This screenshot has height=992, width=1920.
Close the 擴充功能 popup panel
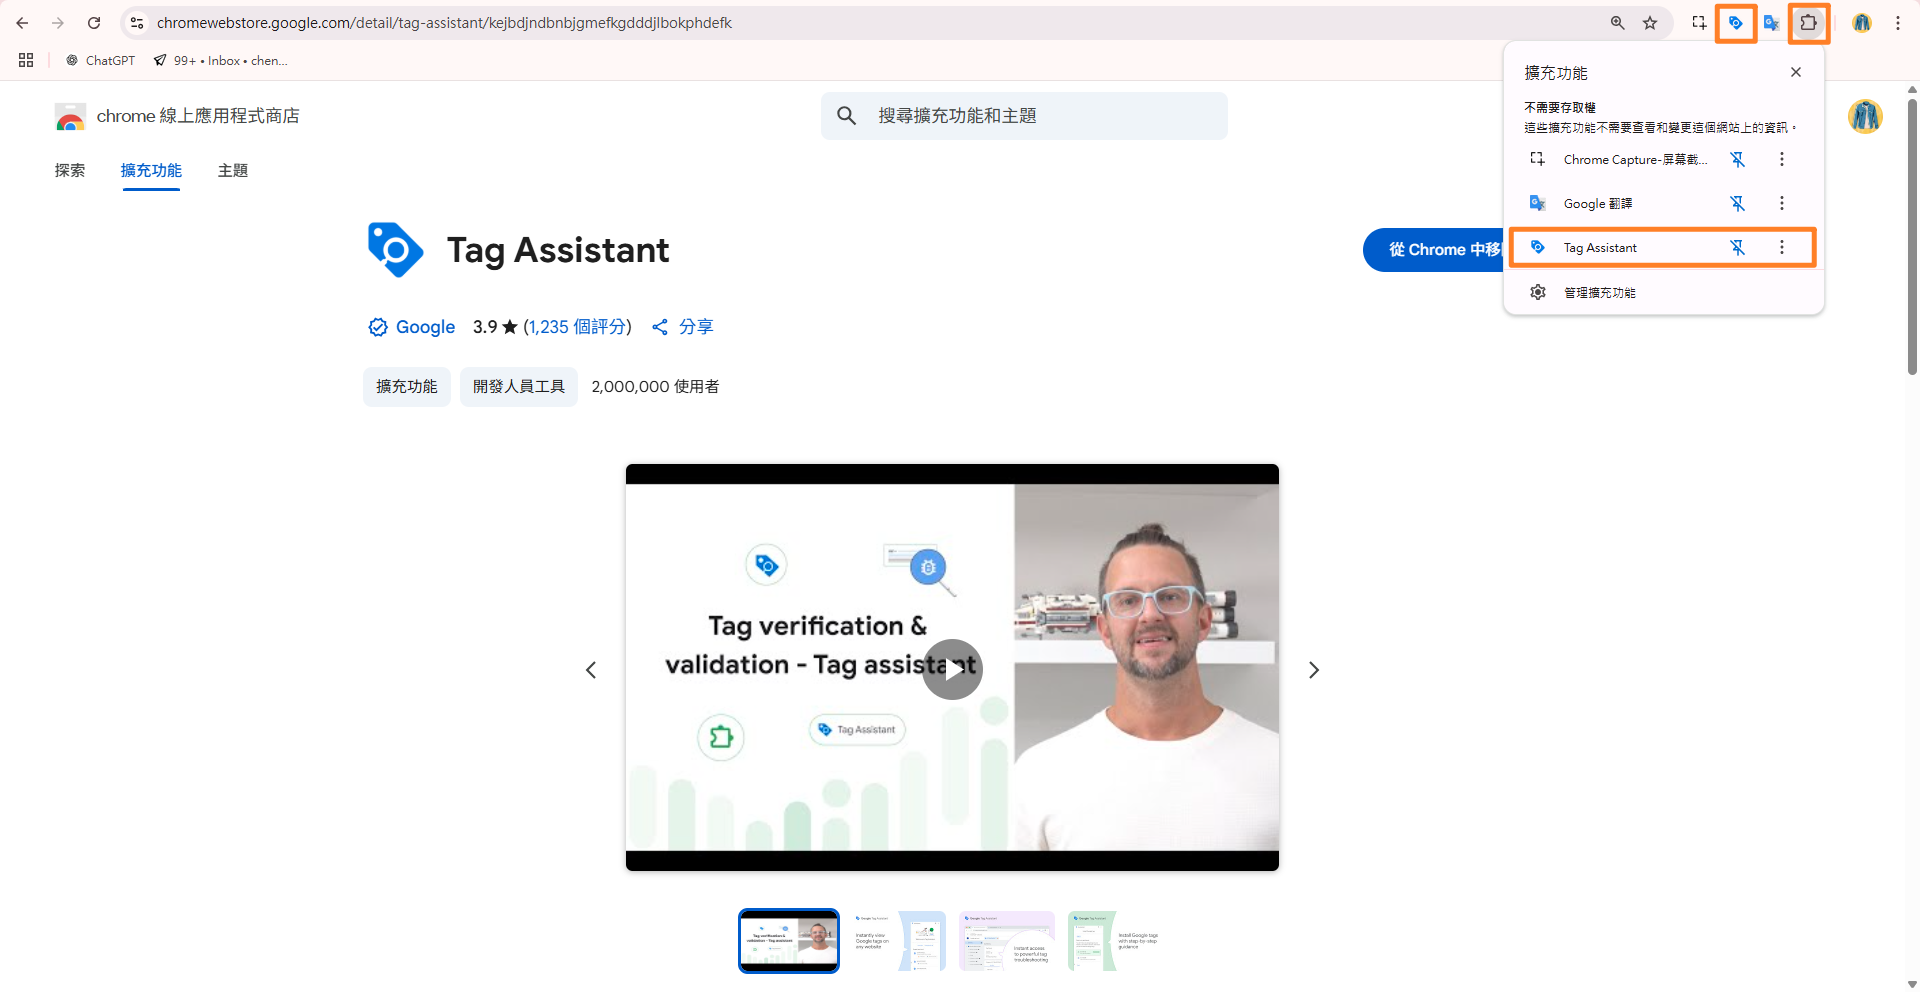(1796, 72)
